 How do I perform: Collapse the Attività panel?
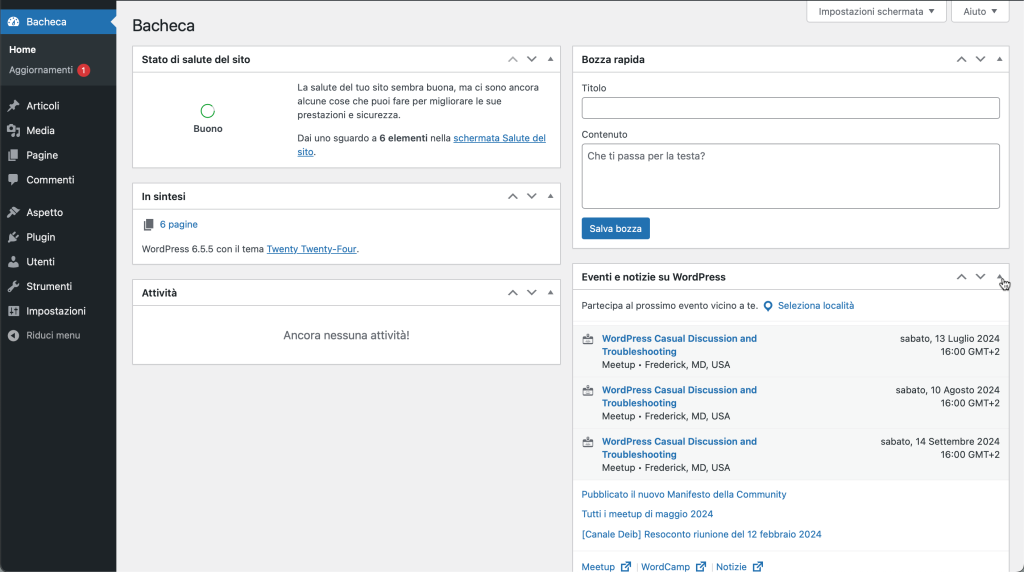pyautogui.click(x=551, y=293)
